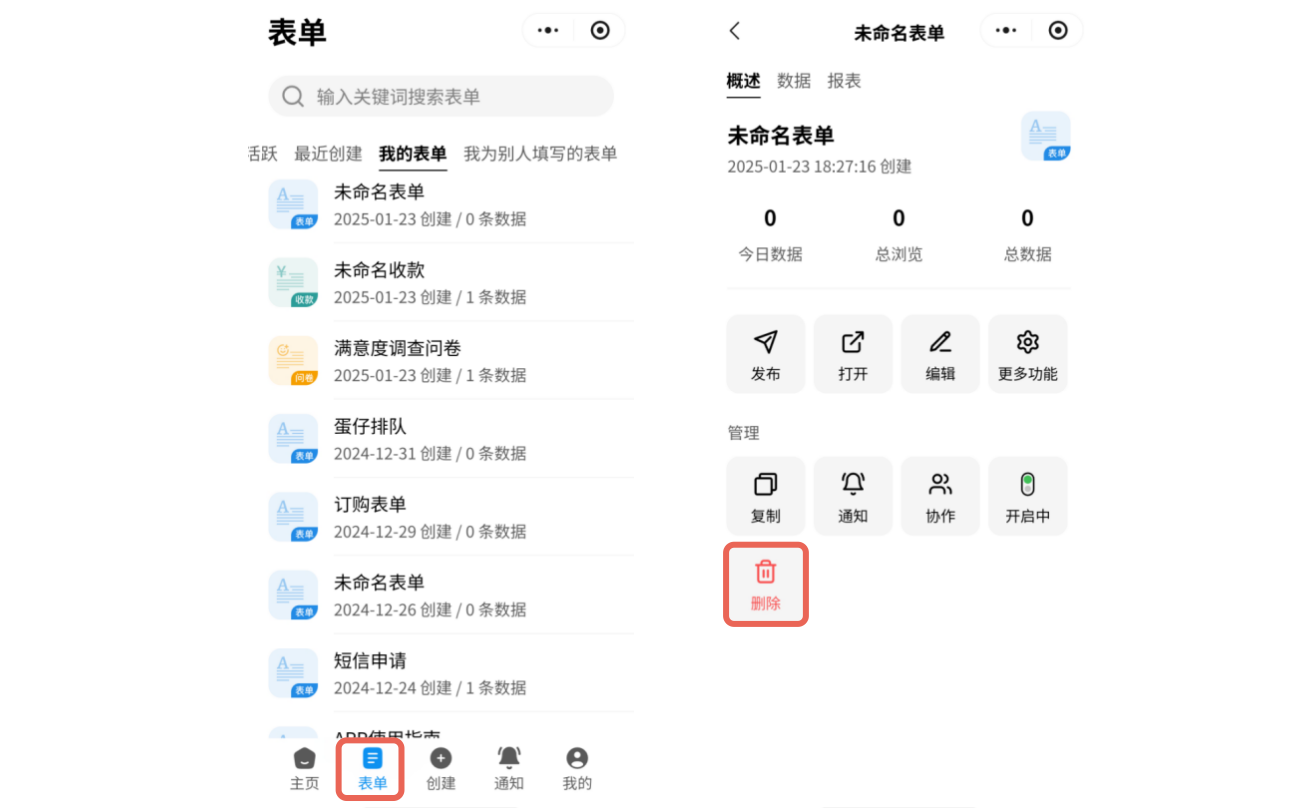Click the 收款 icon for 未命名收款
The image size is (1300, 808).
pos(293,282)
